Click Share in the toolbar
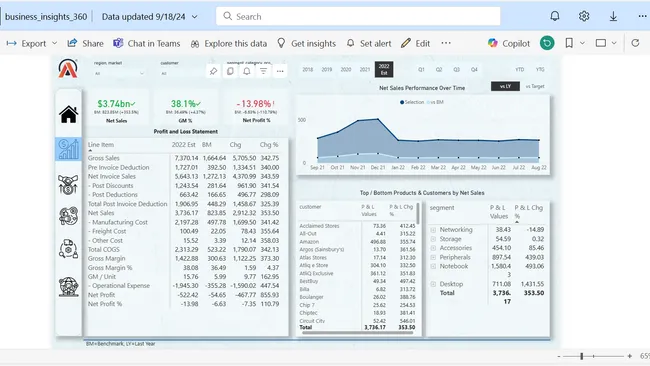The width and height of the screenshot is (650, 366). (x=85, y=43)
